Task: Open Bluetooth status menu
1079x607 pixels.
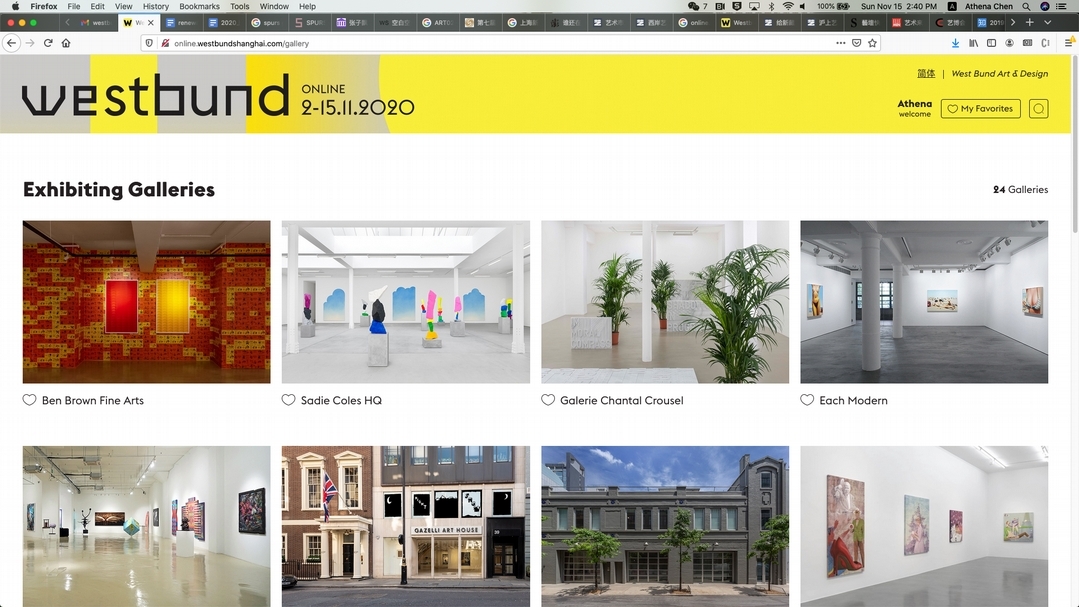Action: click(x=771, y=6)
